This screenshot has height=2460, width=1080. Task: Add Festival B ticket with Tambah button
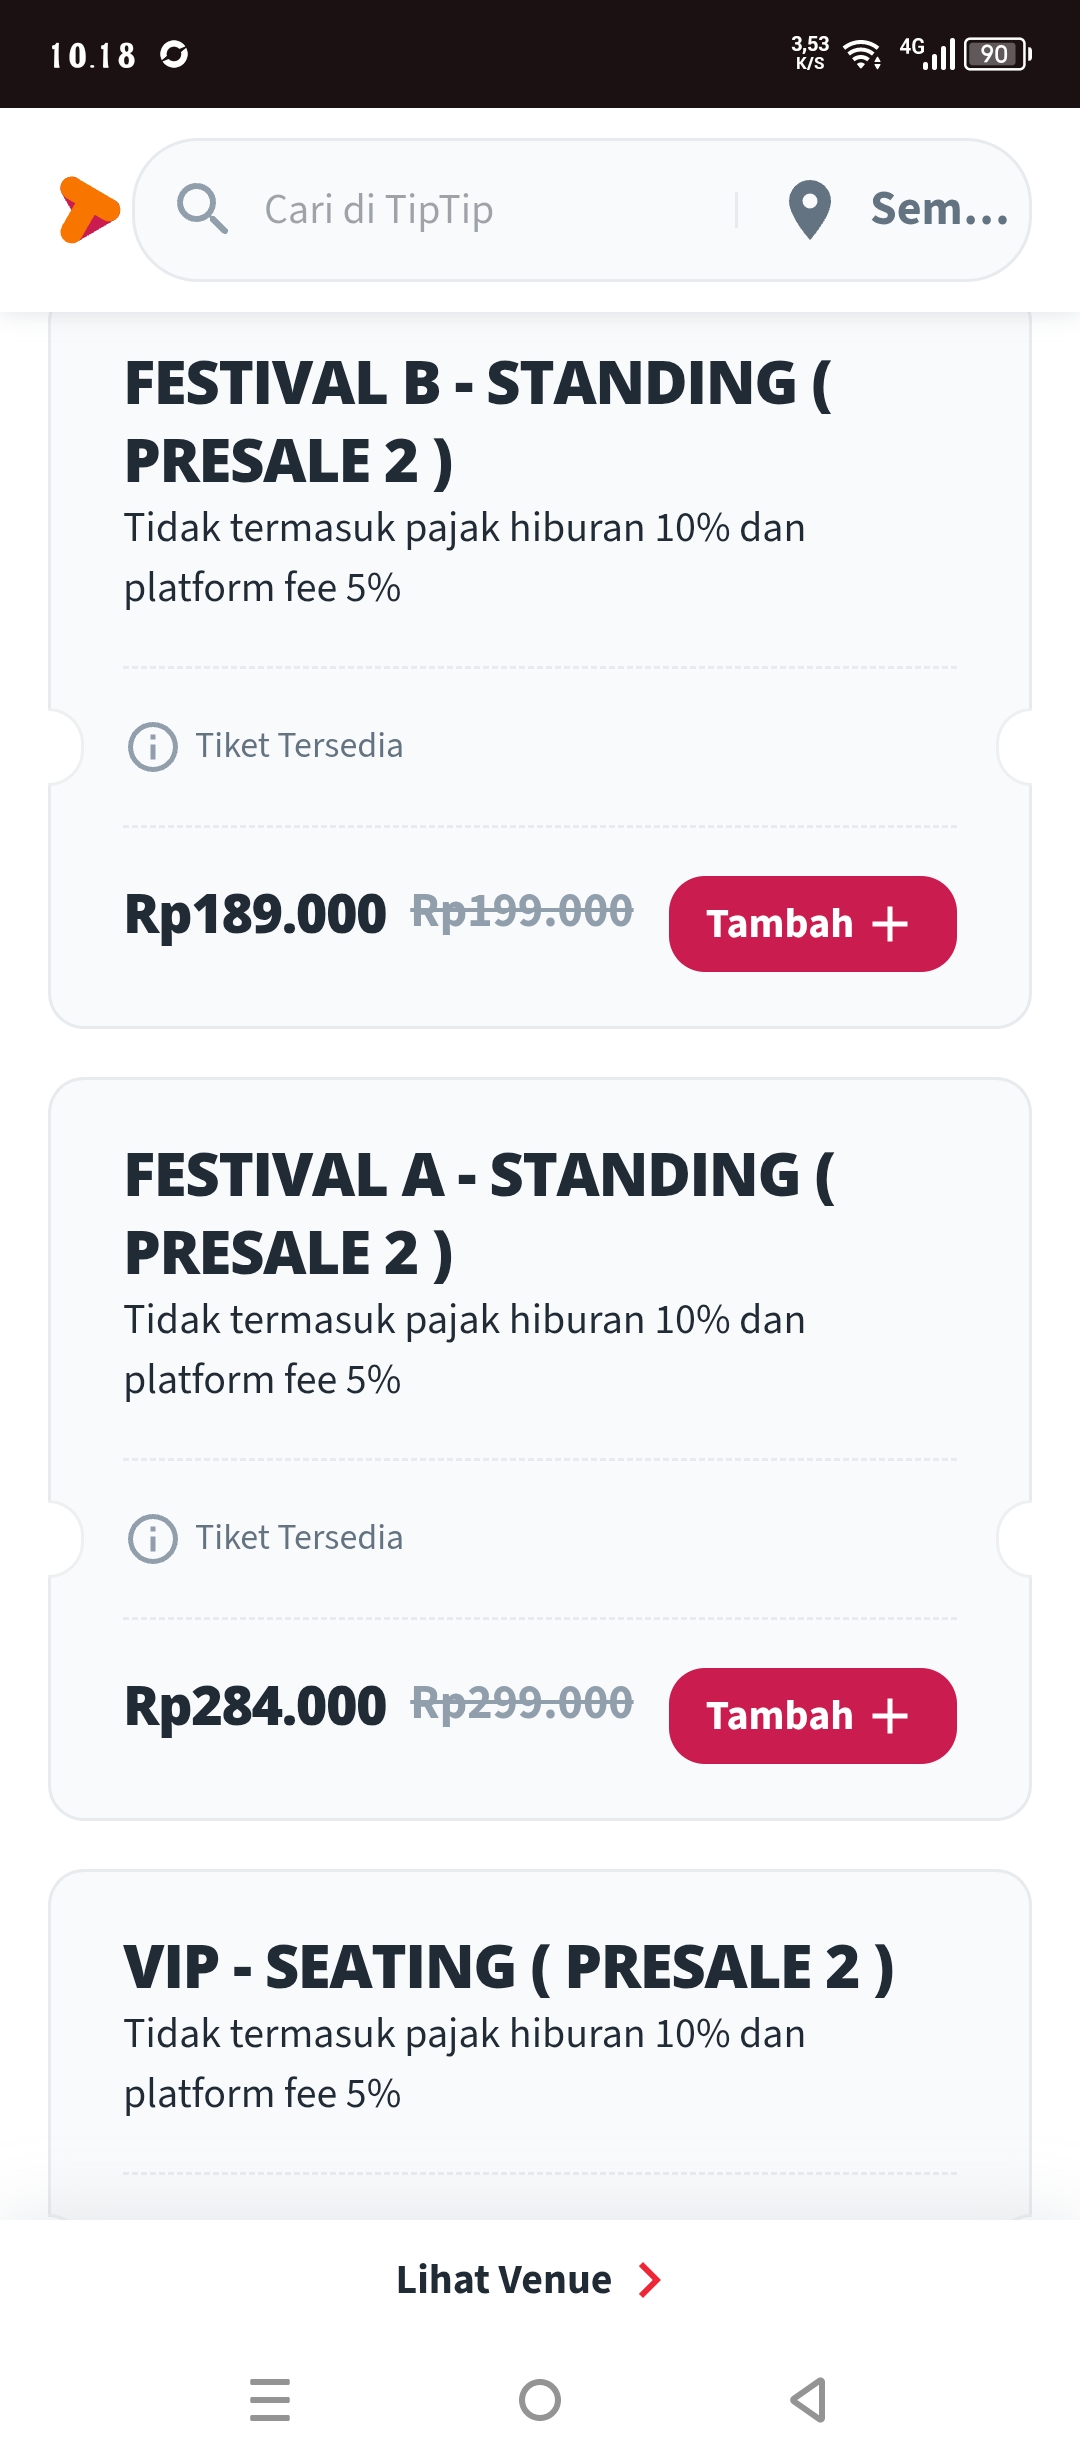point(812,924)
